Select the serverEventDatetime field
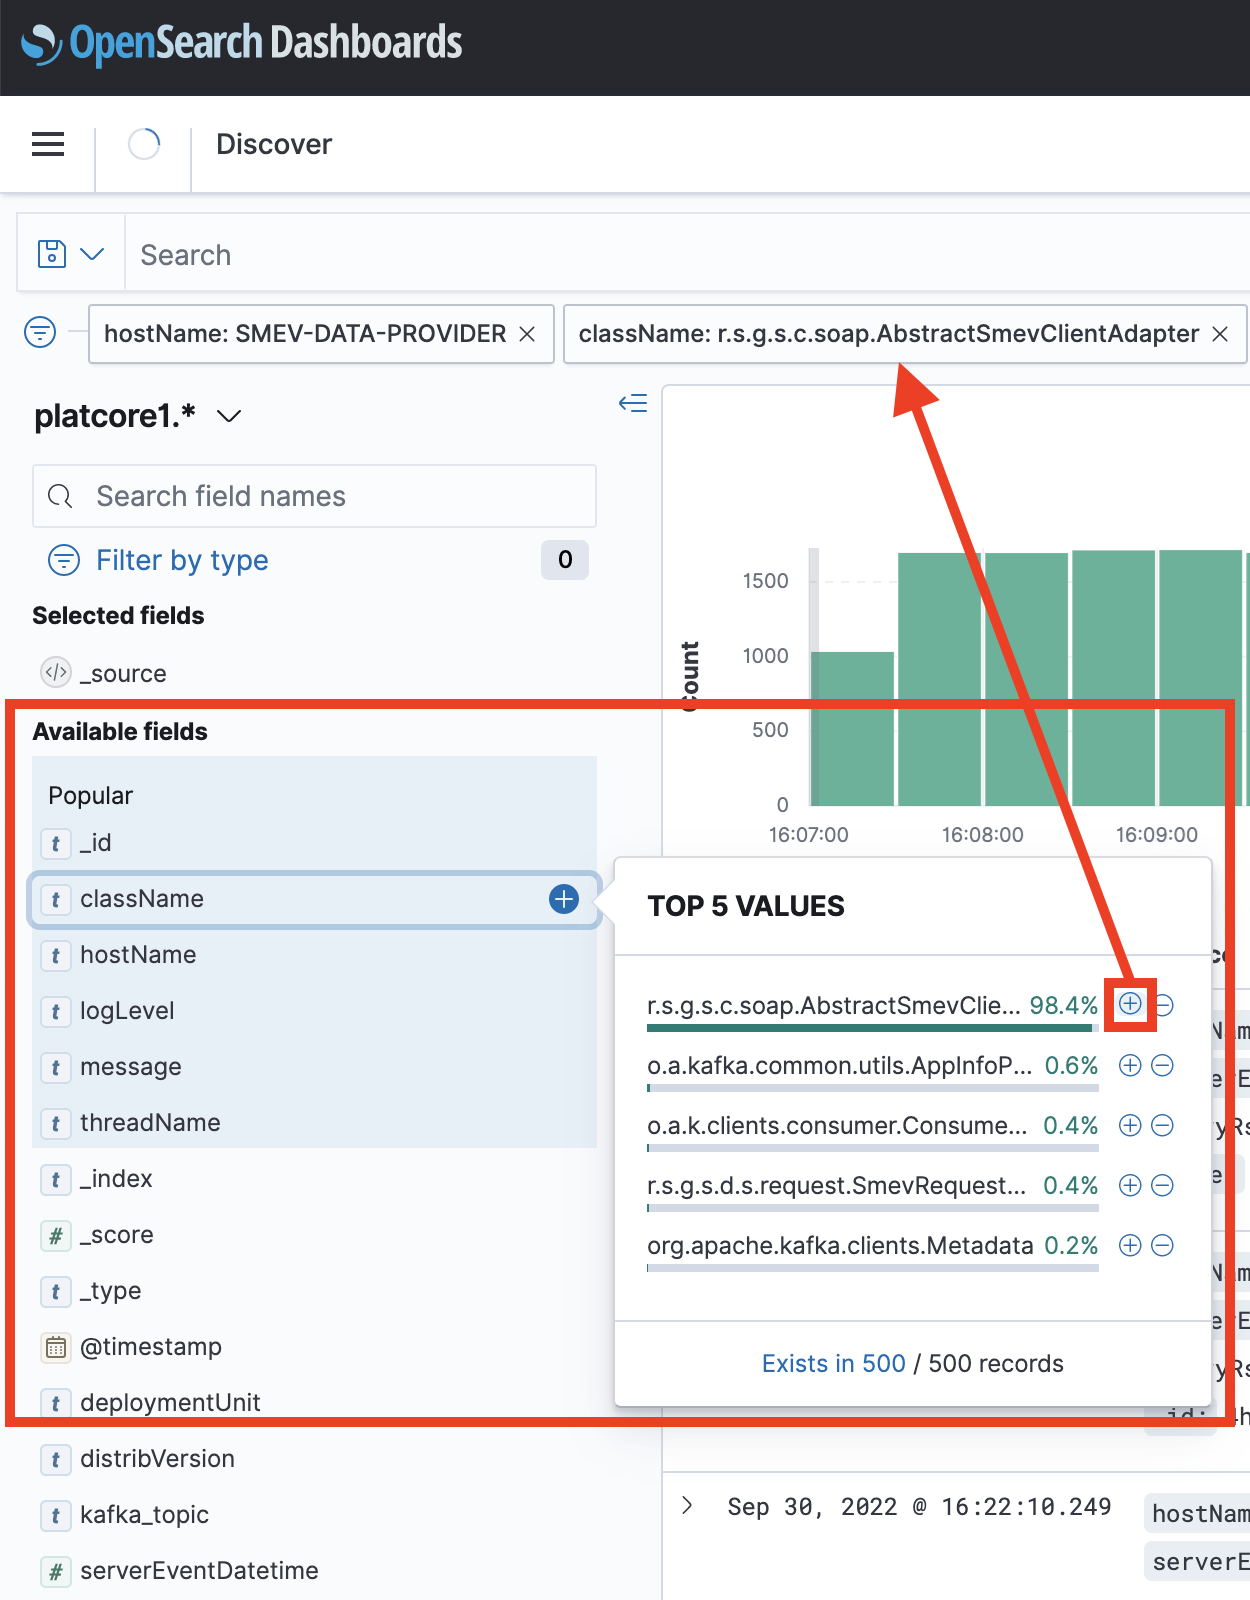Screen dimensions: 1250x1600 pyautogui.click(x=199, y=1571)
